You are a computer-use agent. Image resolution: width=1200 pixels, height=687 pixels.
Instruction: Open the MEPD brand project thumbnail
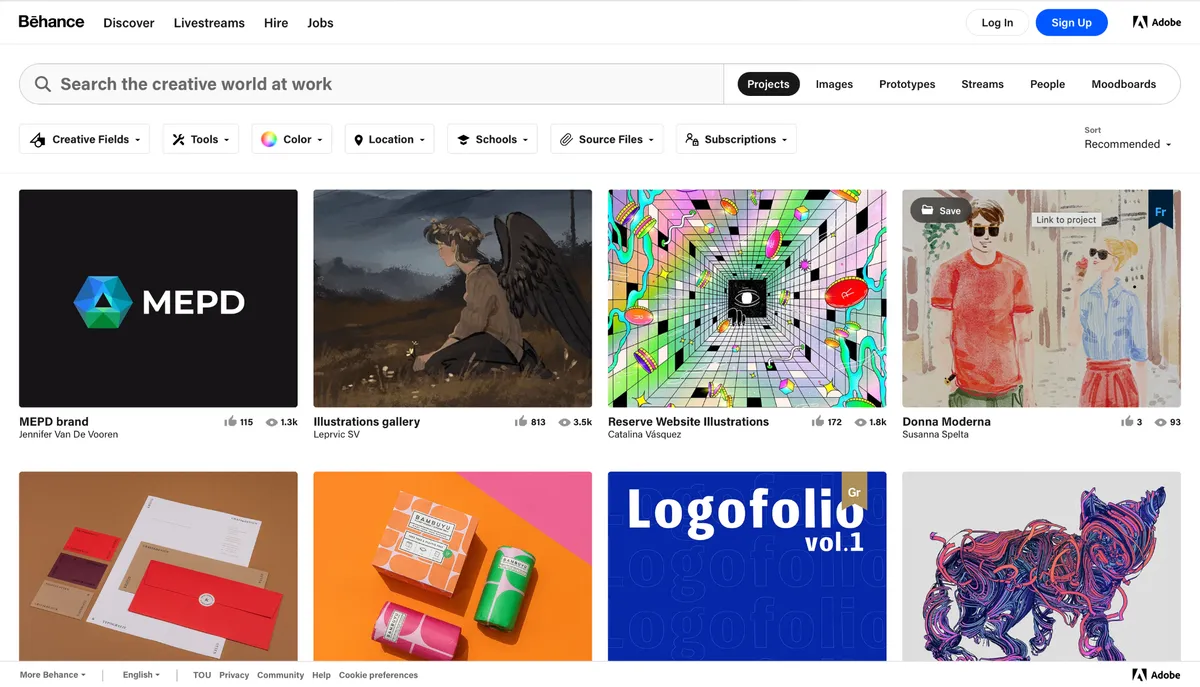pyautogui.click(x=158, y=298)
